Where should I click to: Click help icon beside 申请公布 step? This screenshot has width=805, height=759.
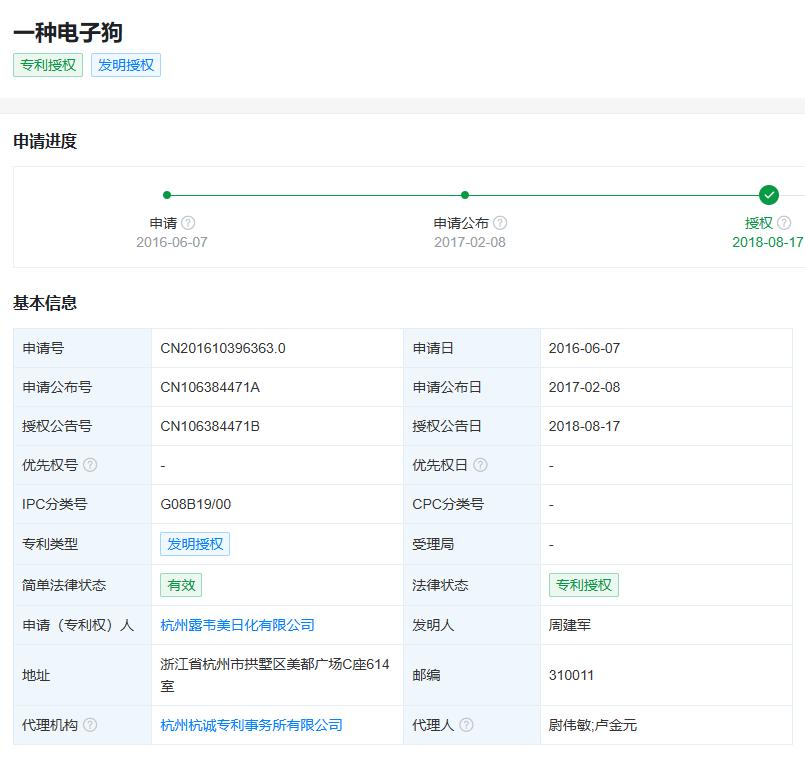(500, 223)
